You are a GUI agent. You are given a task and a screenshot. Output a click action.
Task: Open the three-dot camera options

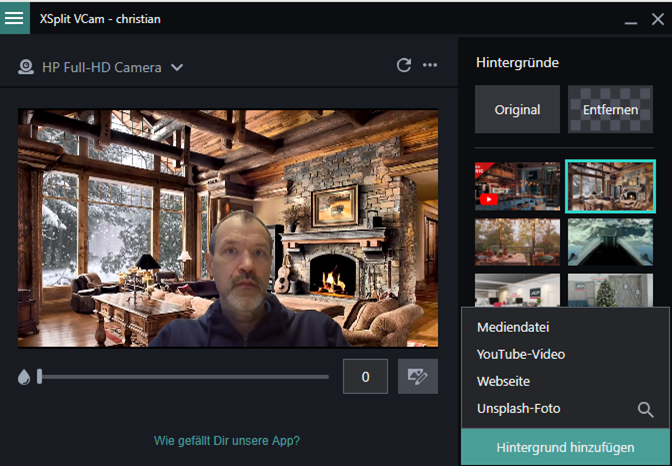pos(430,65)
